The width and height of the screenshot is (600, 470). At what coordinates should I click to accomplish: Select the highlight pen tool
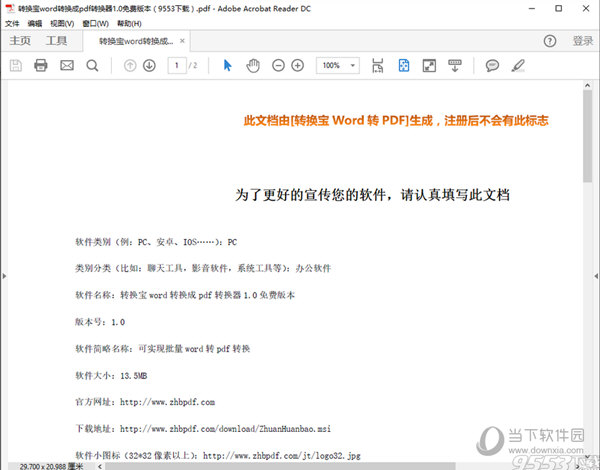tap(518, 65)
